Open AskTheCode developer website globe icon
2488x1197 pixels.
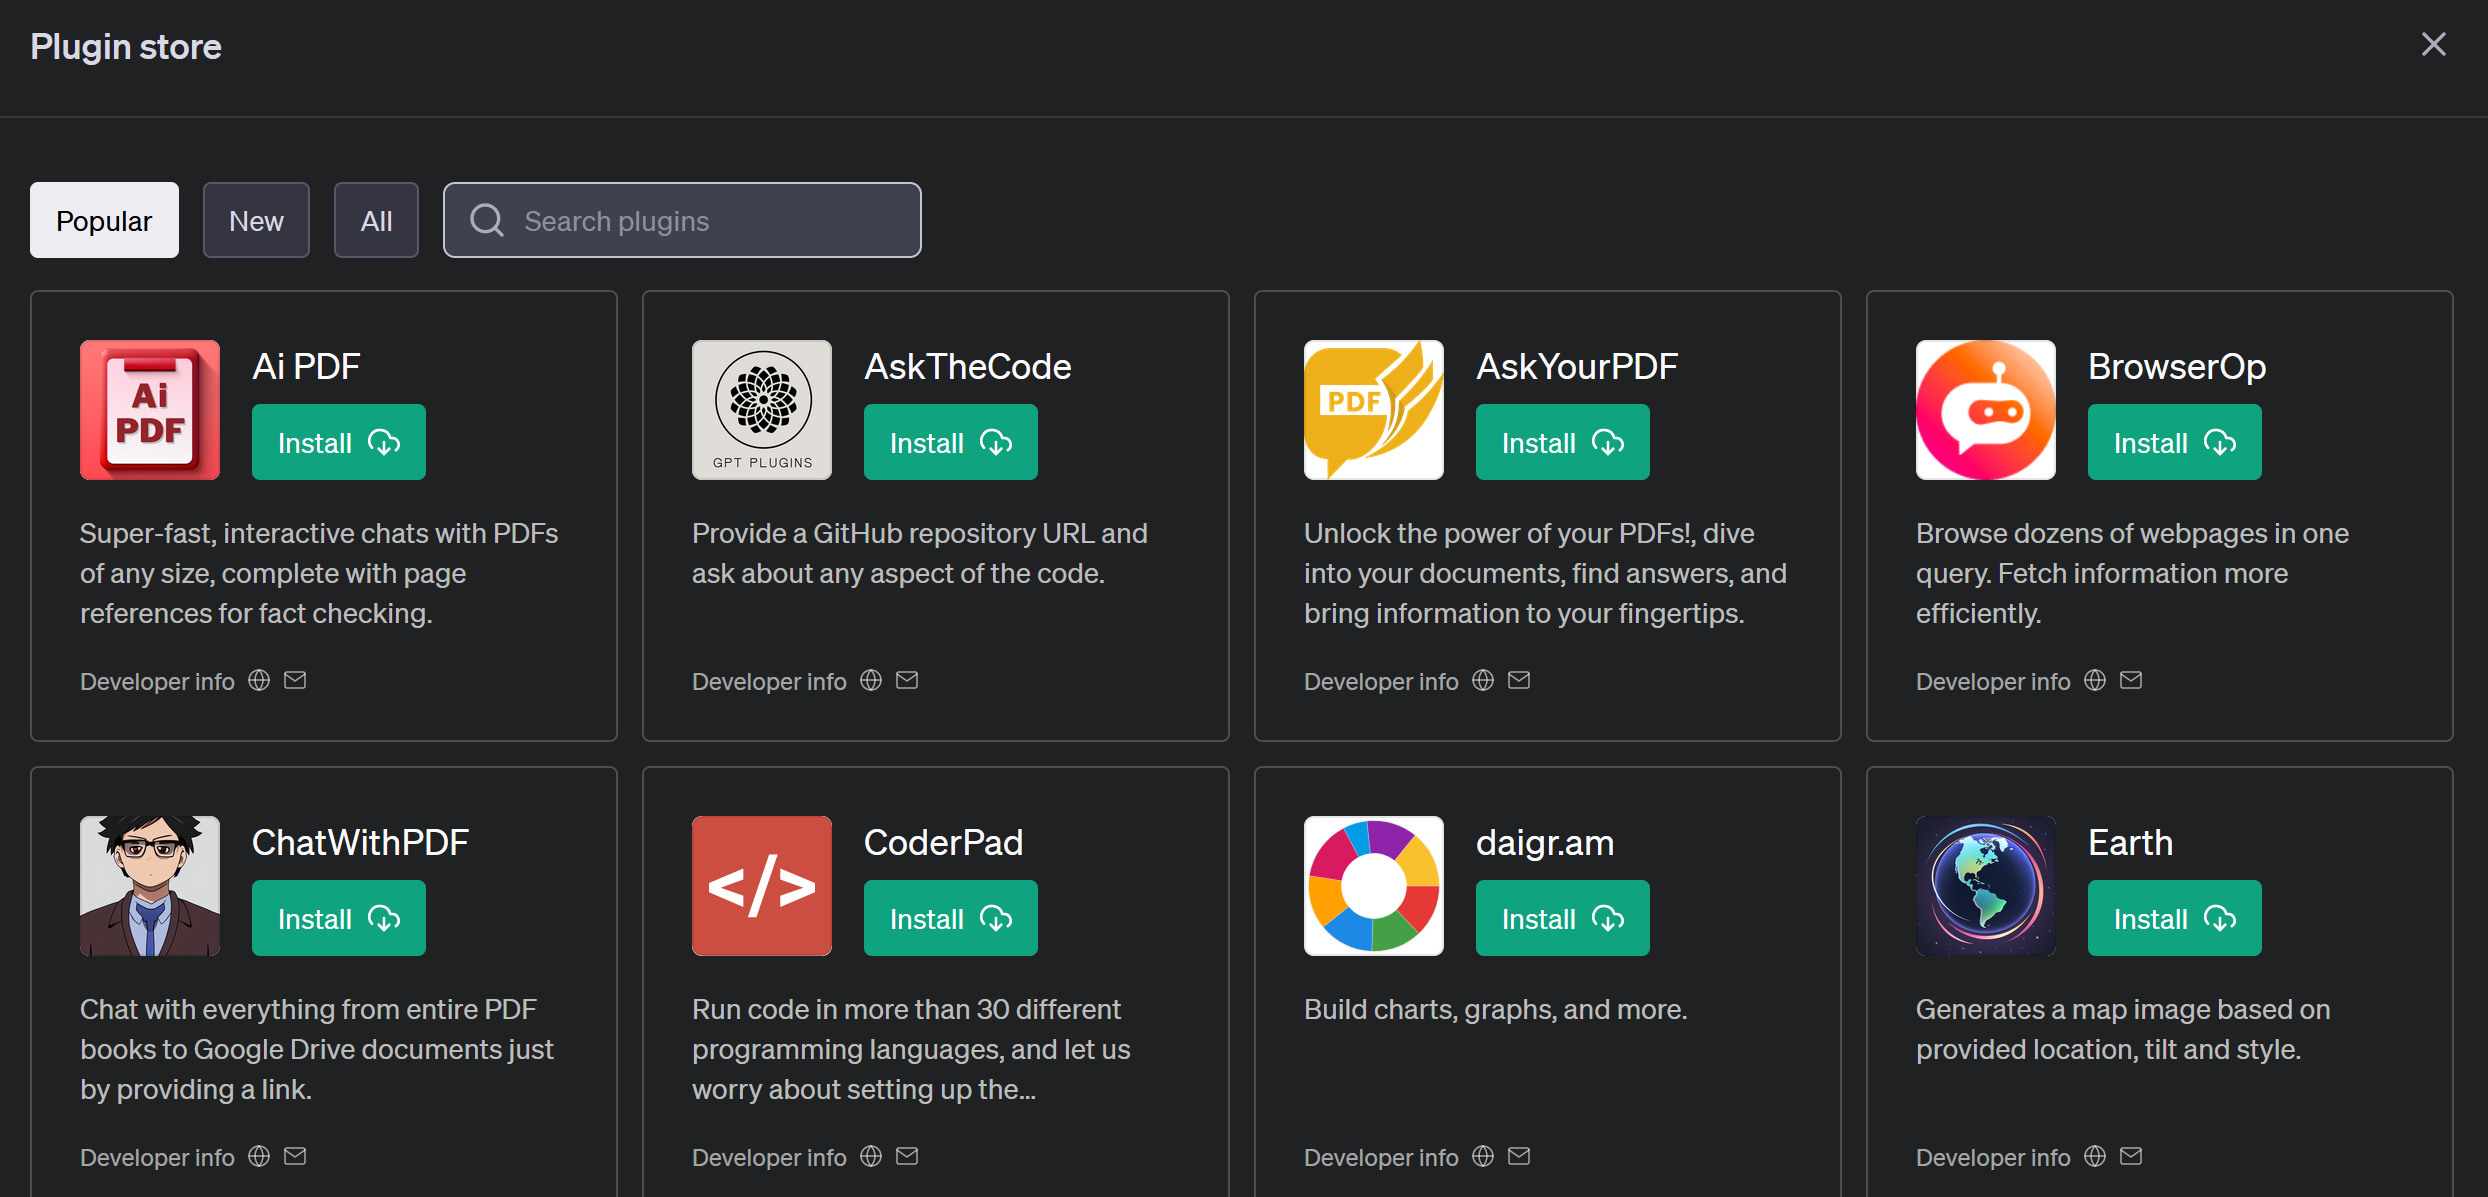(x=871, y=680)
